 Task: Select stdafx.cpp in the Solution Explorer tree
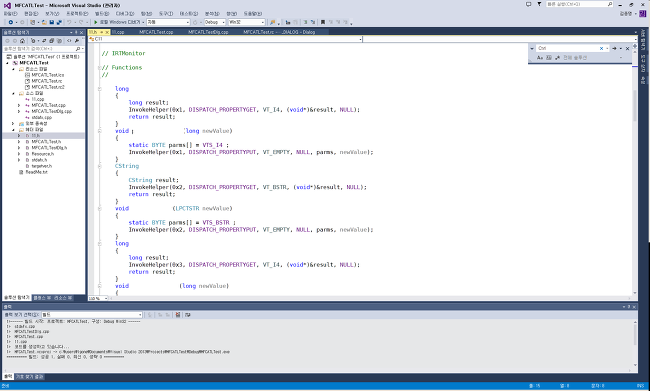pos(41,118)
